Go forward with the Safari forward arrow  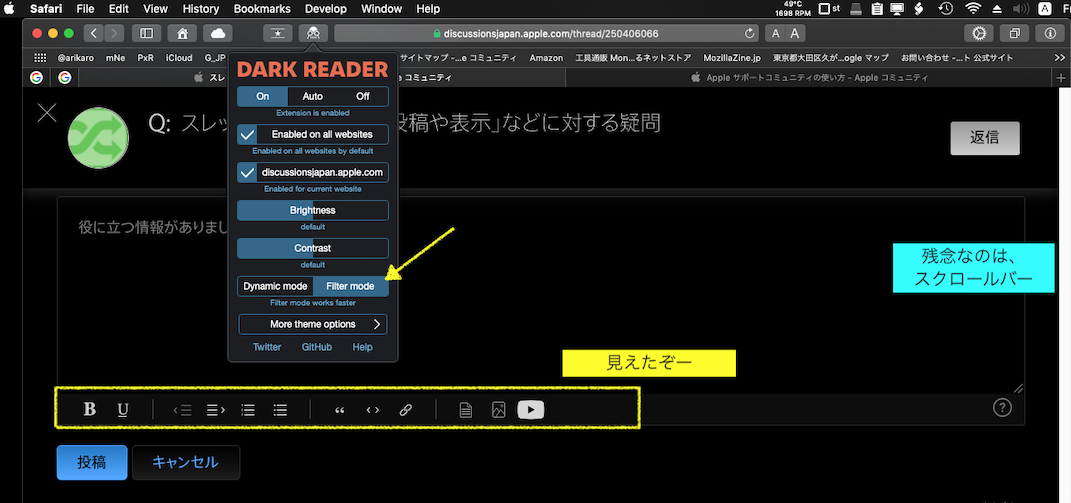pyautogui.click(x=114, y=33)
